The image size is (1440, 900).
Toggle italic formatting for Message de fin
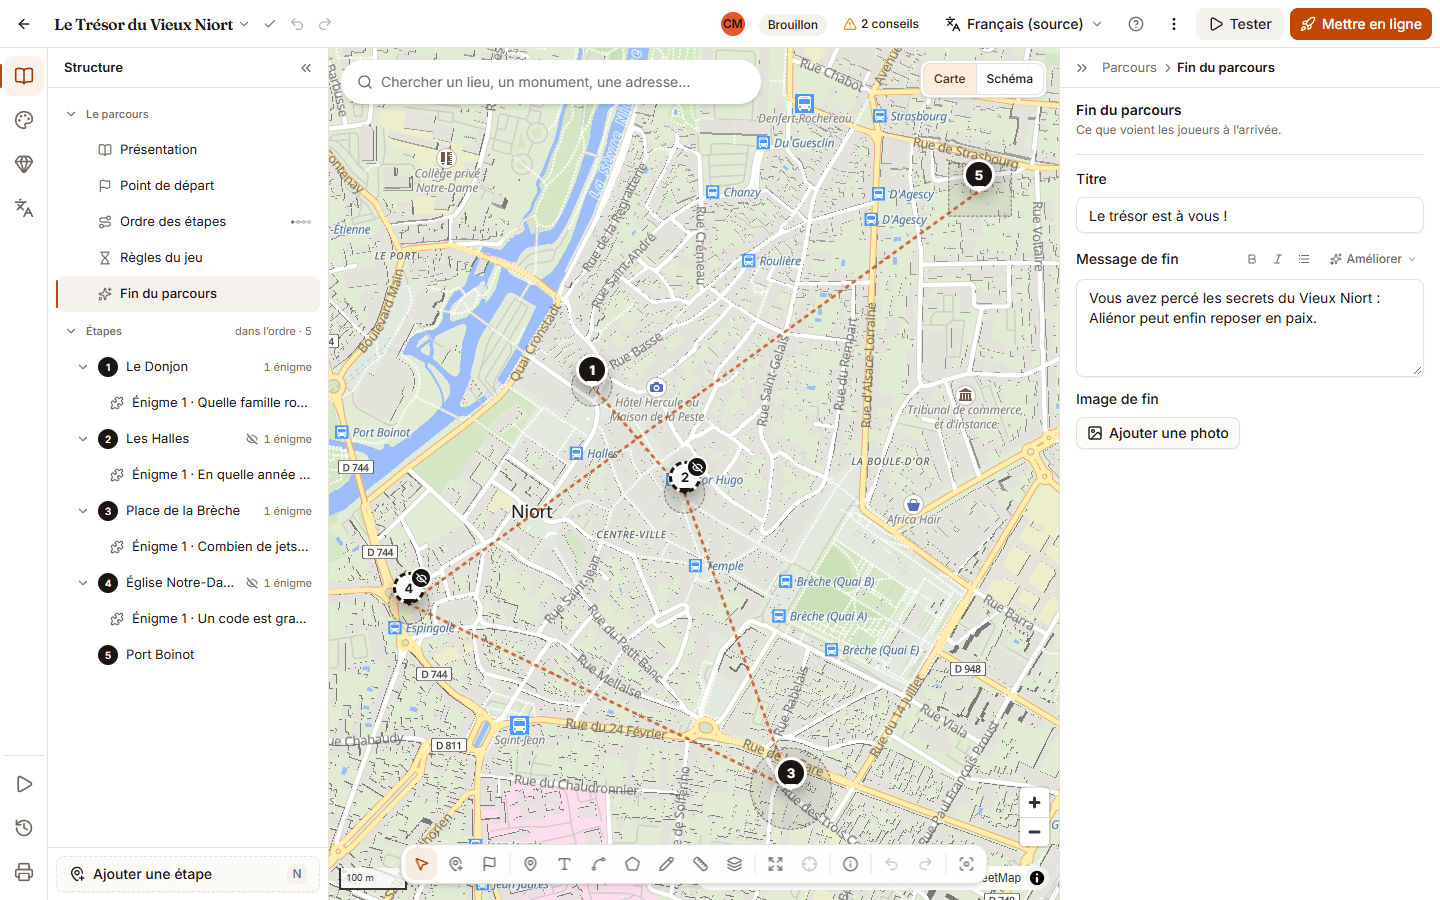[1278, 259]
